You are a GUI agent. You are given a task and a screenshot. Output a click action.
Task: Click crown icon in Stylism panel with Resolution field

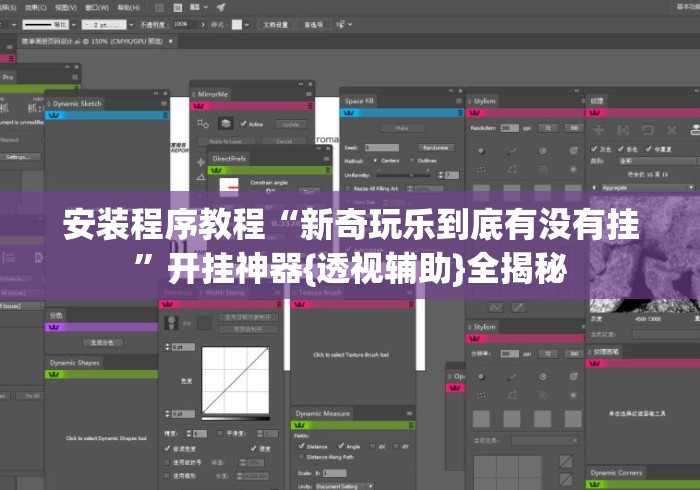(x=475, y=113)
